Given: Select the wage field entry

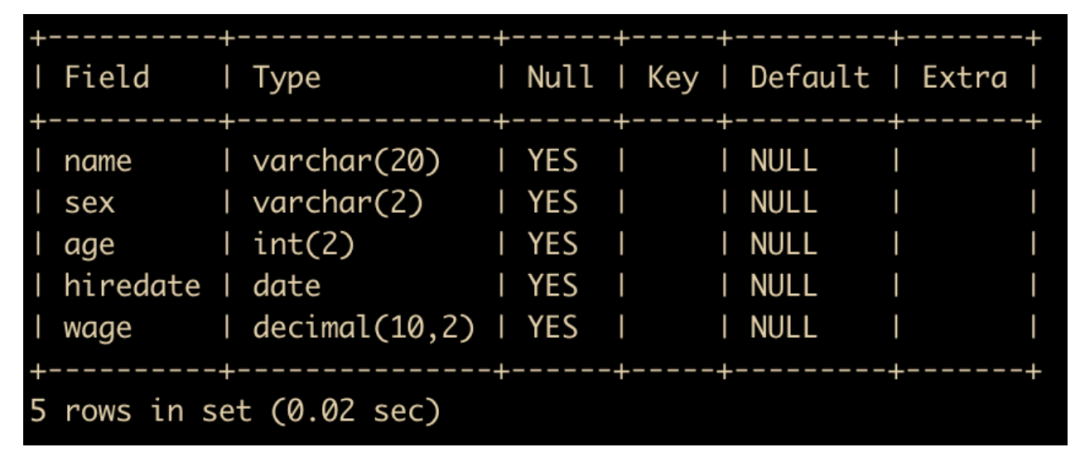Looking at the screenshot, I should (98, 329).
